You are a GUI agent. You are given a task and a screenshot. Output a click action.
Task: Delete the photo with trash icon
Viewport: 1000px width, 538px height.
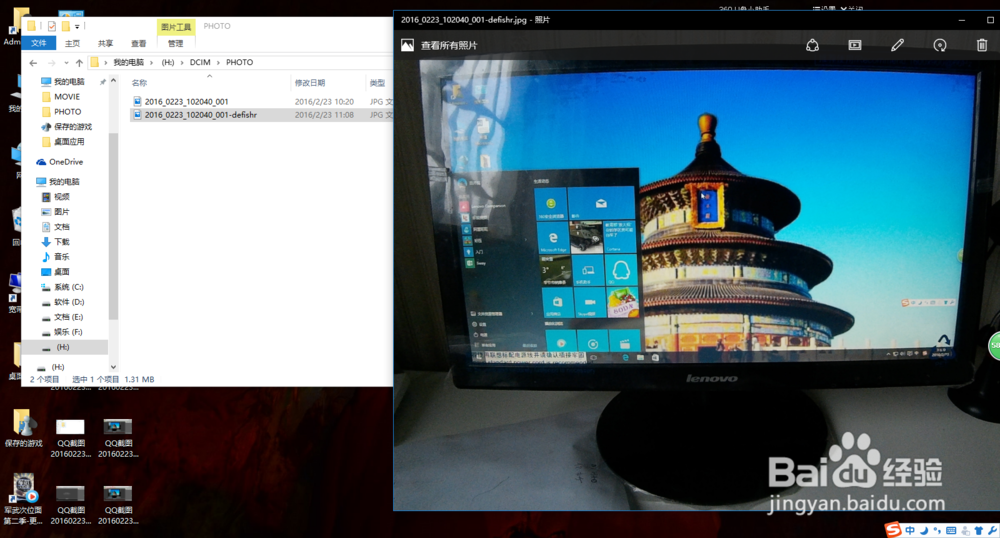tap(982, 45)
